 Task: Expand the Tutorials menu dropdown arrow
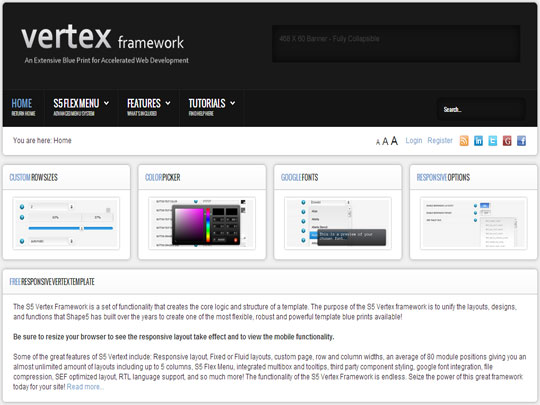click(x=232, y=103)
